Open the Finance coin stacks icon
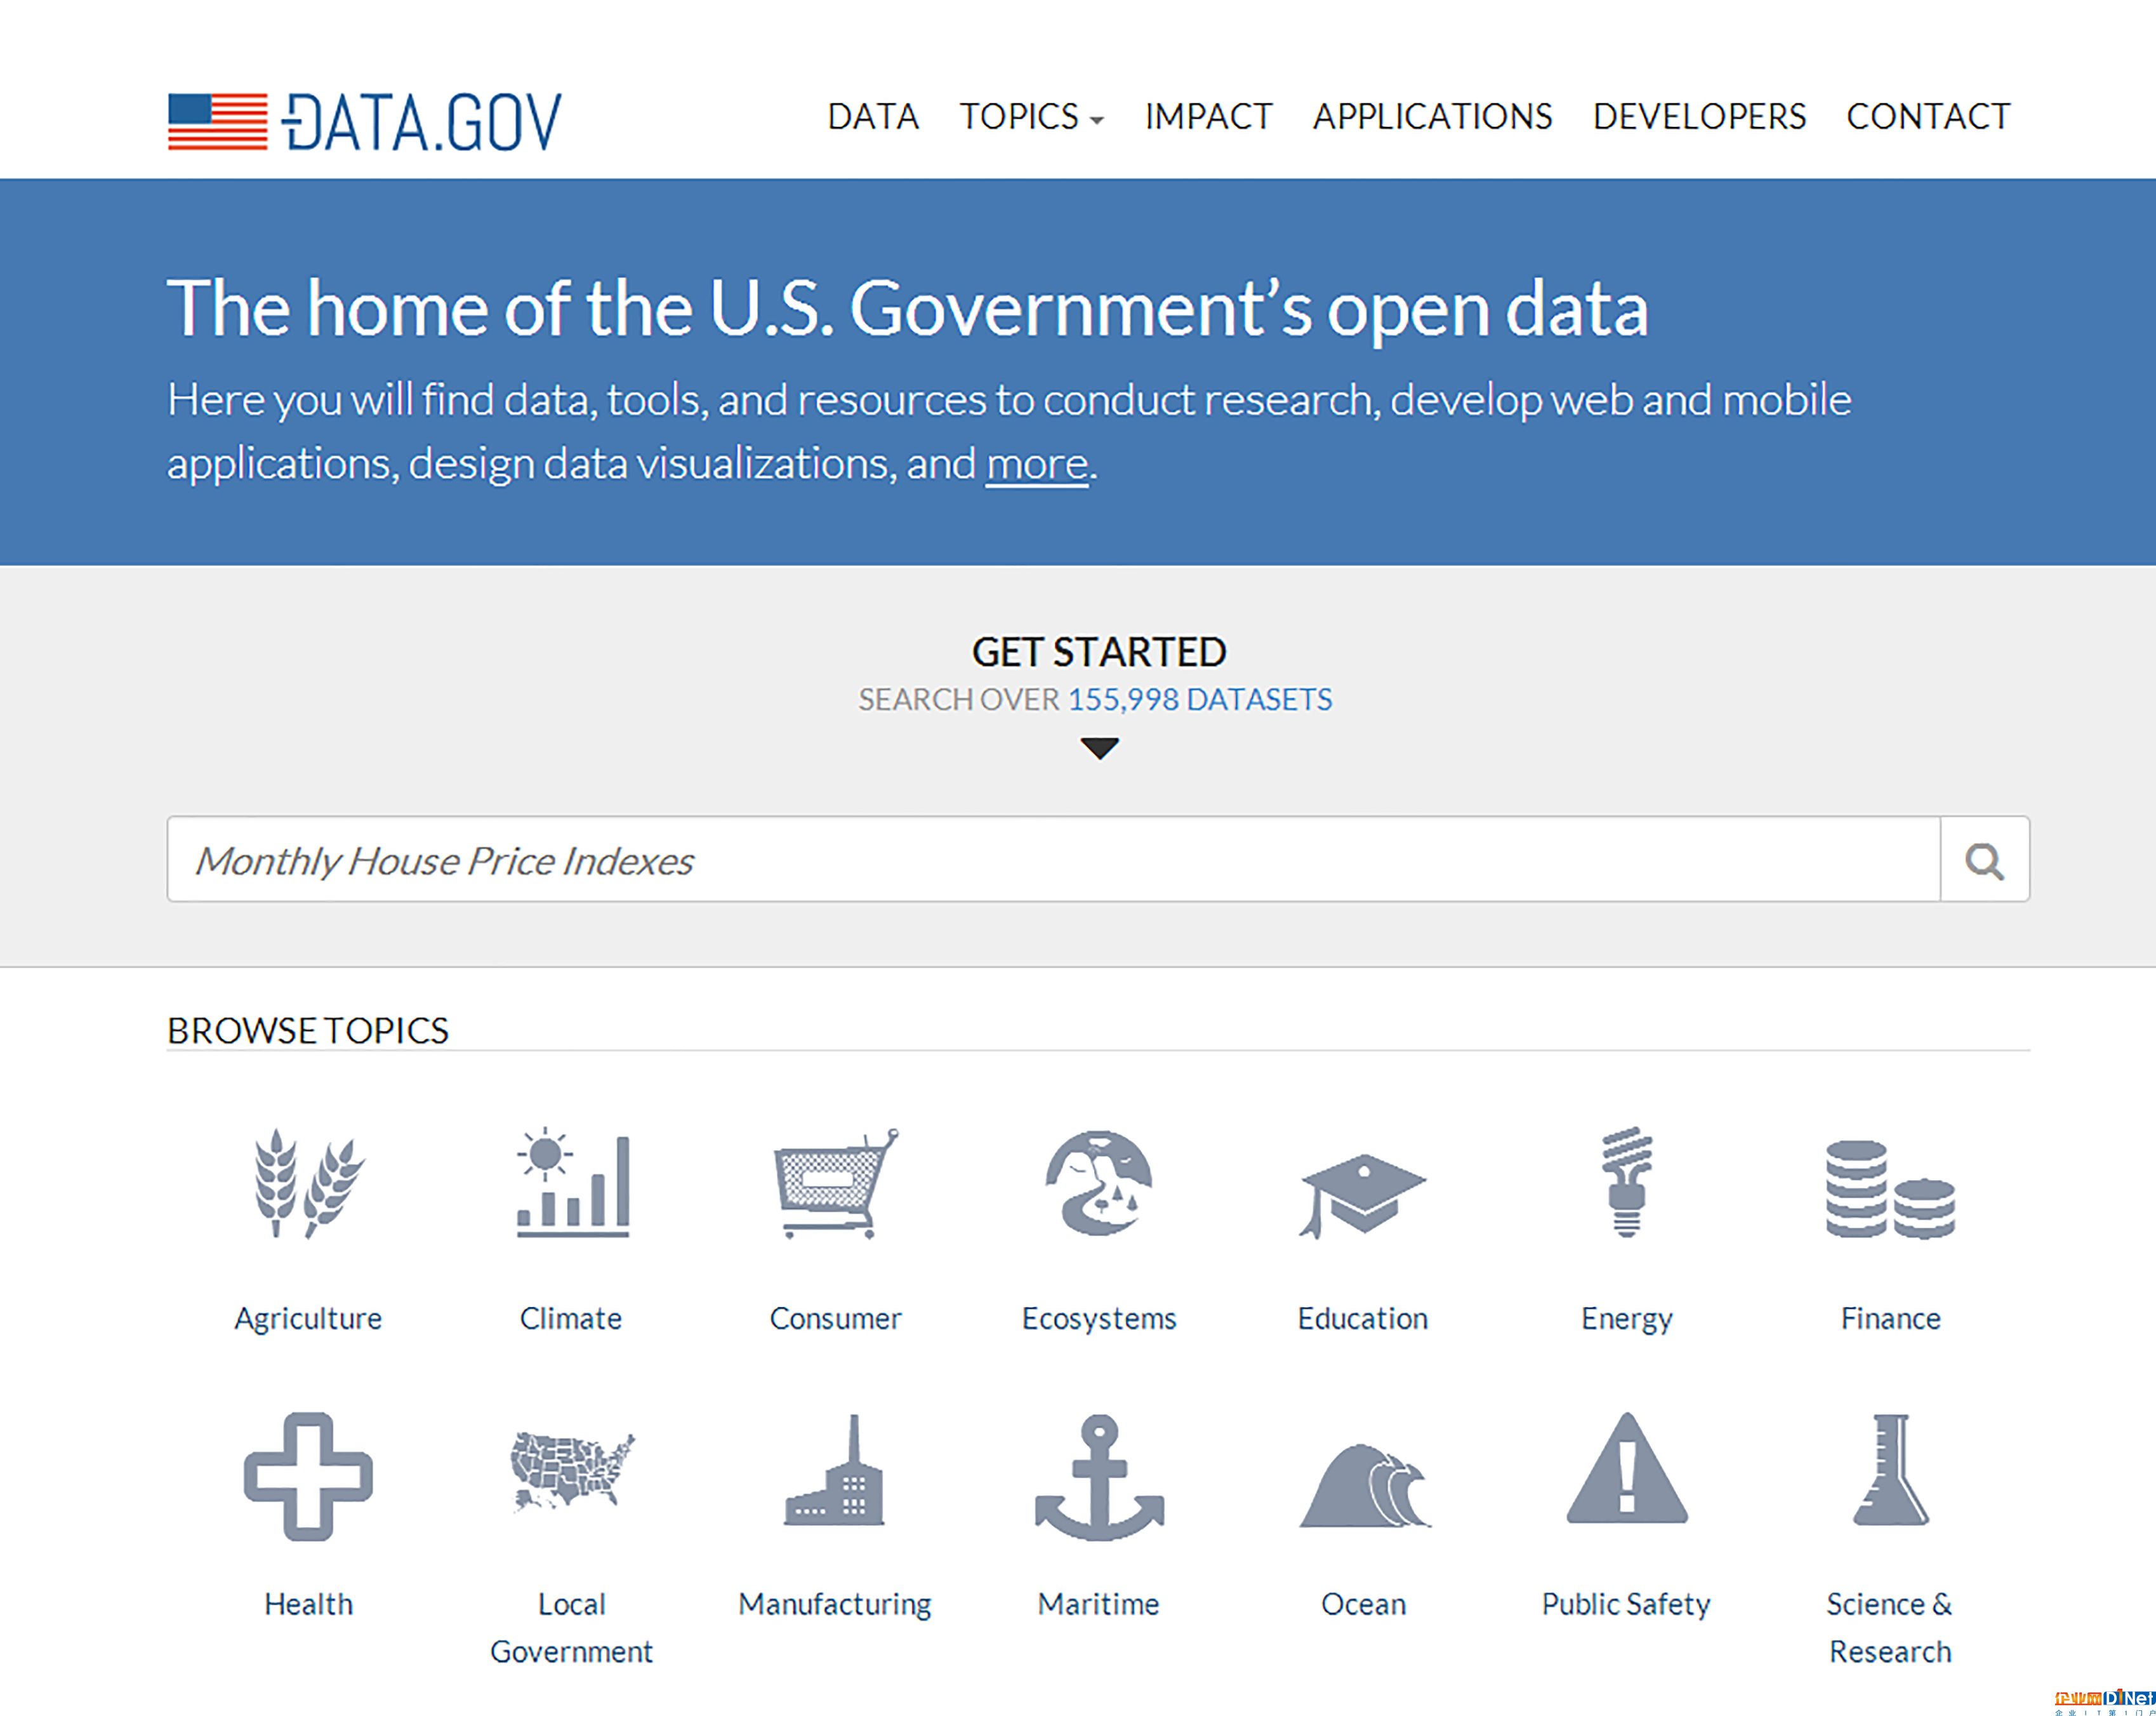The height and width of the screenshot is (1716, 2156). [1890, 1189]
